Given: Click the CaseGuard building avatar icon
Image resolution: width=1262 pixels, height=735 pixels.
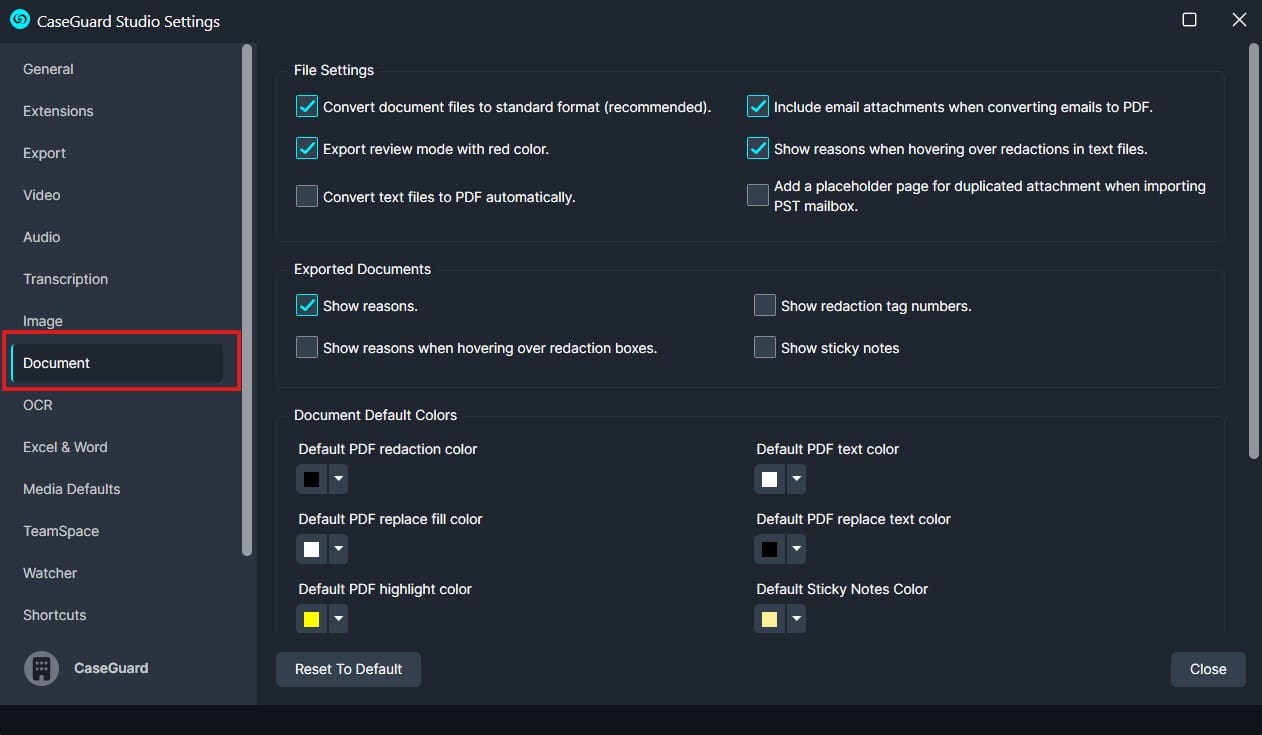Looking at the screenshot, I should pyautogui.click(x=42, y=668).
